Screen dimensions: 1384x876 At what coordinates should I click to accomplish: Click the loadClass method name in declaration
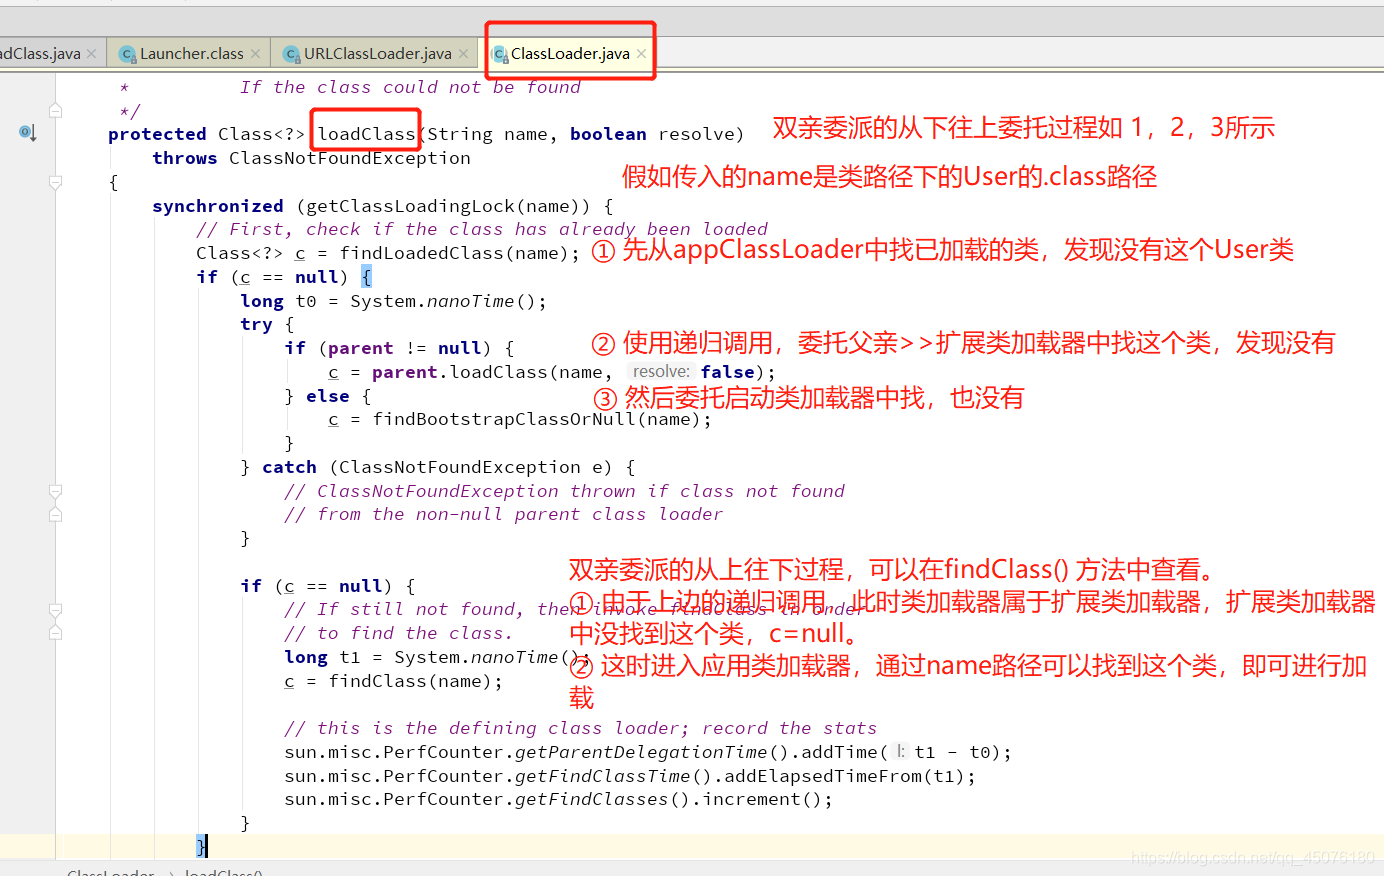[x=366, y=134]
